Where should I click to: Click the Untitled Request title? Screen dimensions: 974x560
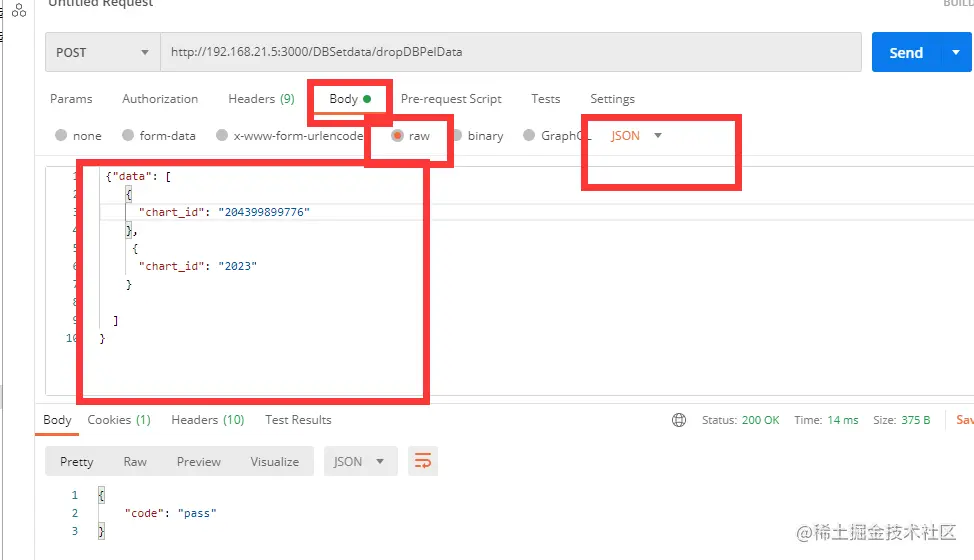101,3
